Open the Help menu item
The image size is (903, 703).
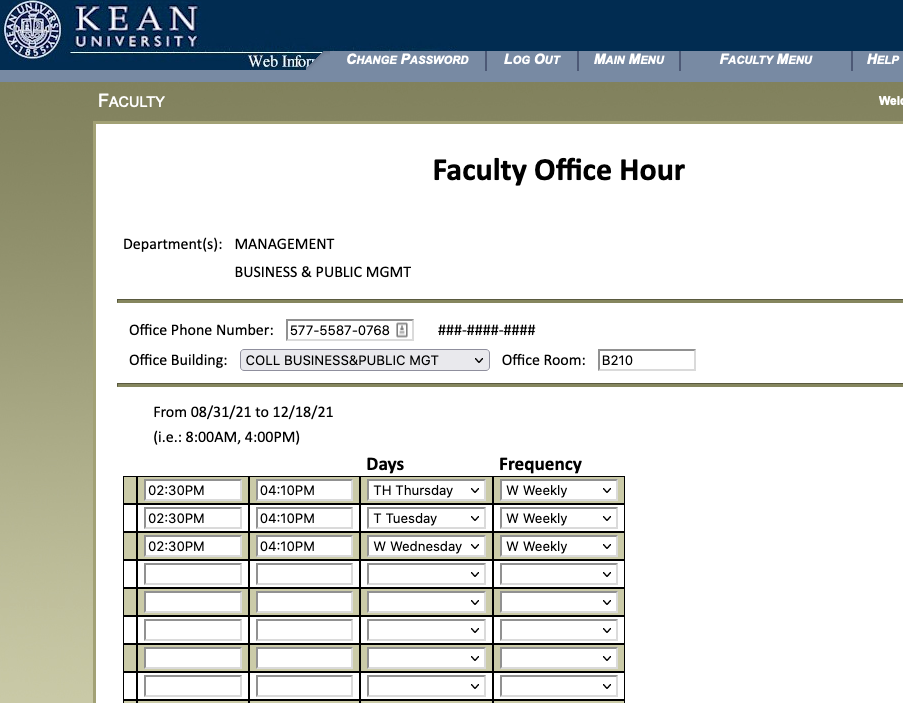pyautogui.click(x=882, y=59)
